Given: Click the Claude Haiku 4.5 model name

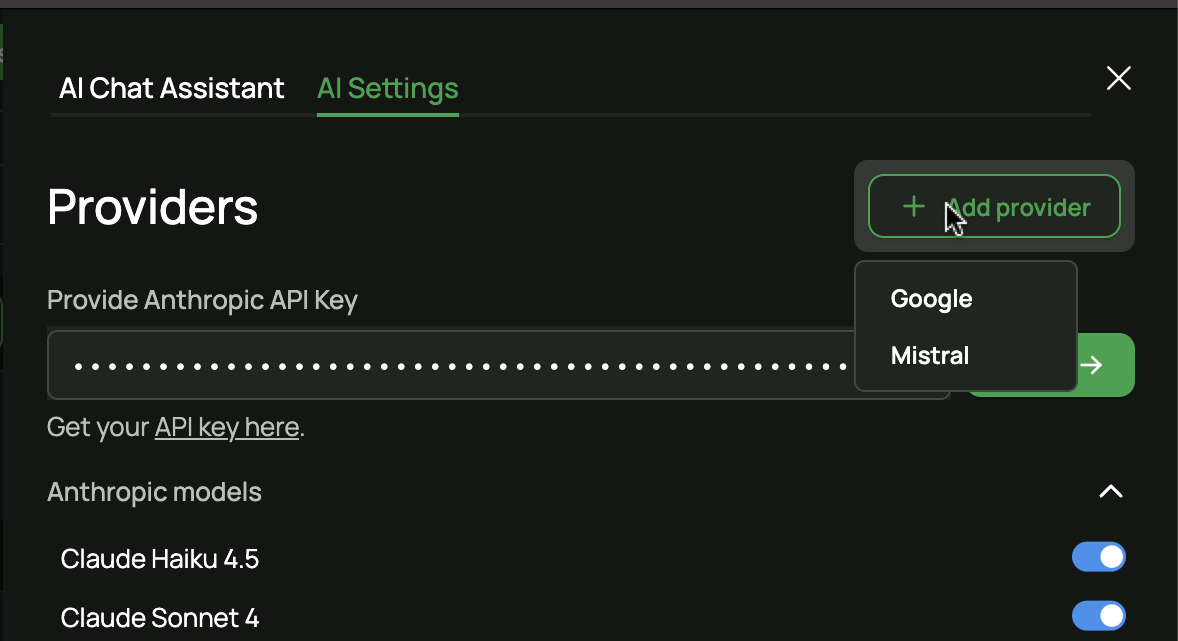Looking at the screenshot, I should [x=160, y=558].
